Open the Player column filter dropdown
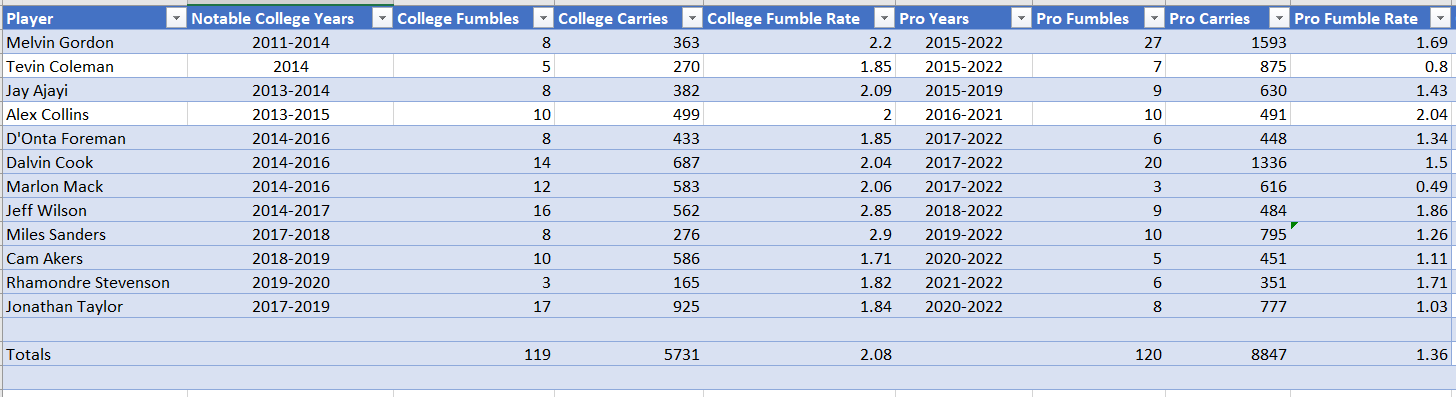 click(176, 18)
